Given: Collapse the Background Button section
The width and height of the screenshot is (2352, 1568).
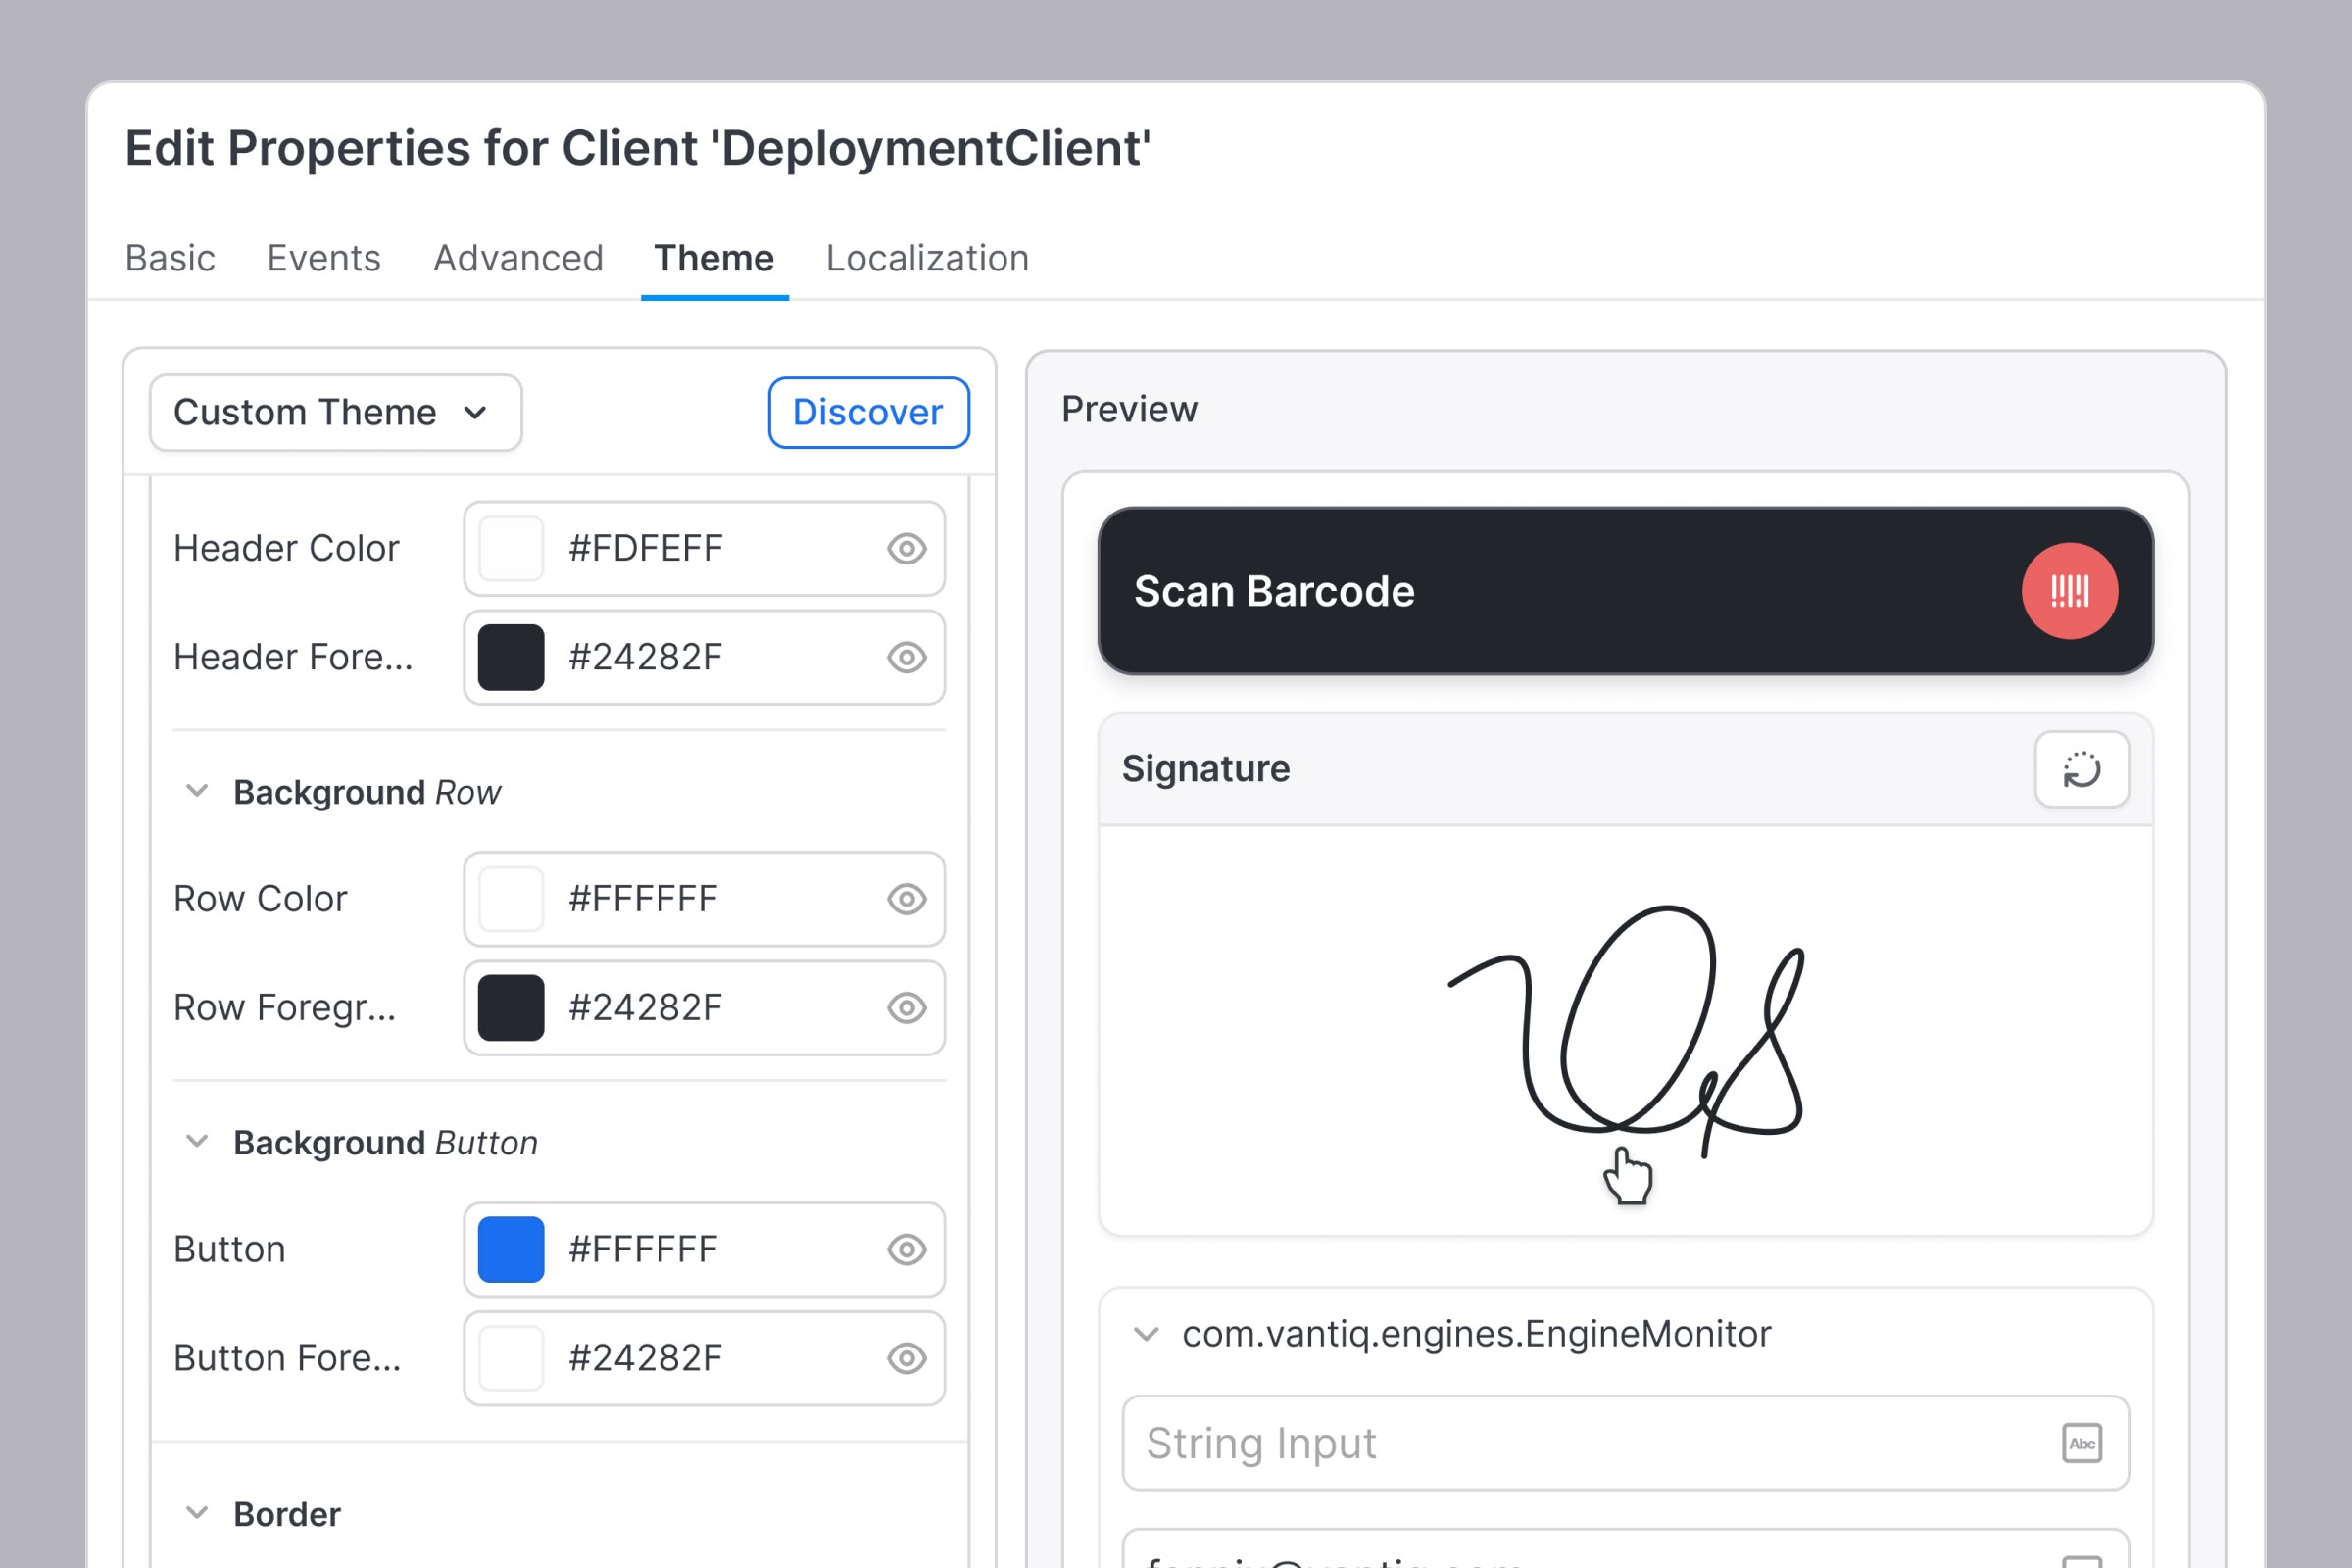Looking at the screenshot, I should (197, 1142).
